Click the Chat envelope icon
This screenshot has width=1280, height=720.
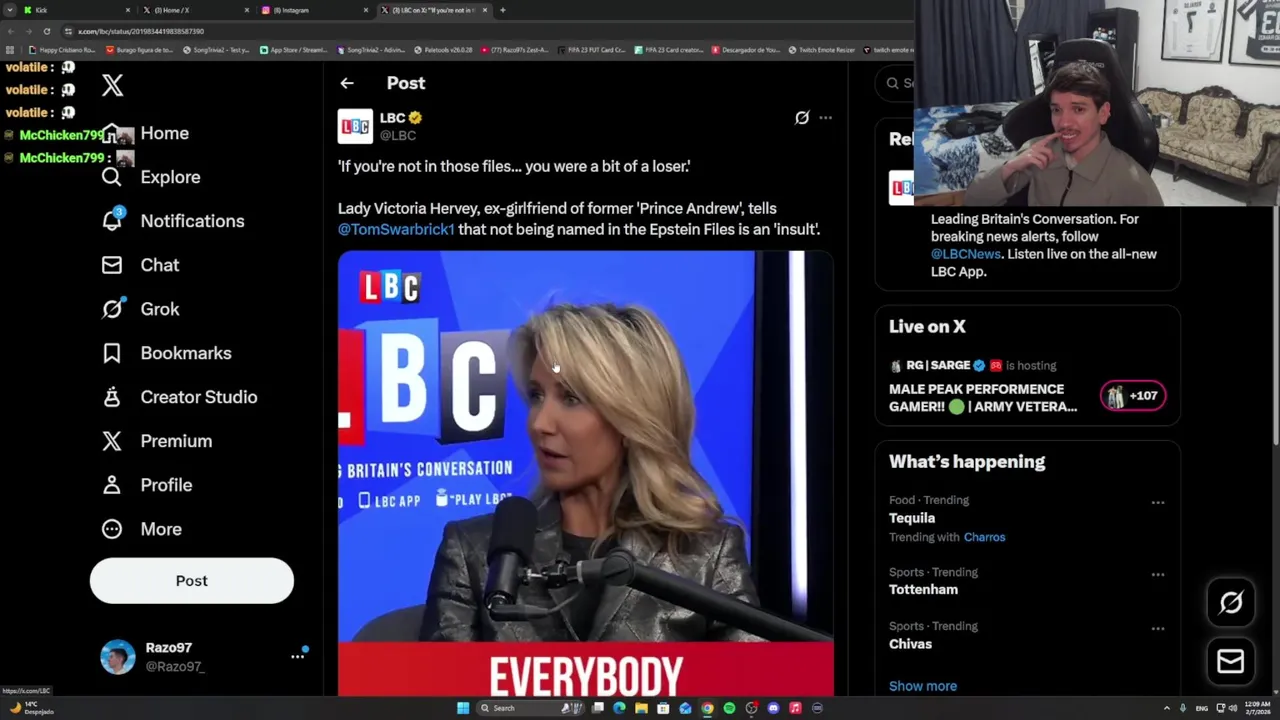(x=112, y=265)
